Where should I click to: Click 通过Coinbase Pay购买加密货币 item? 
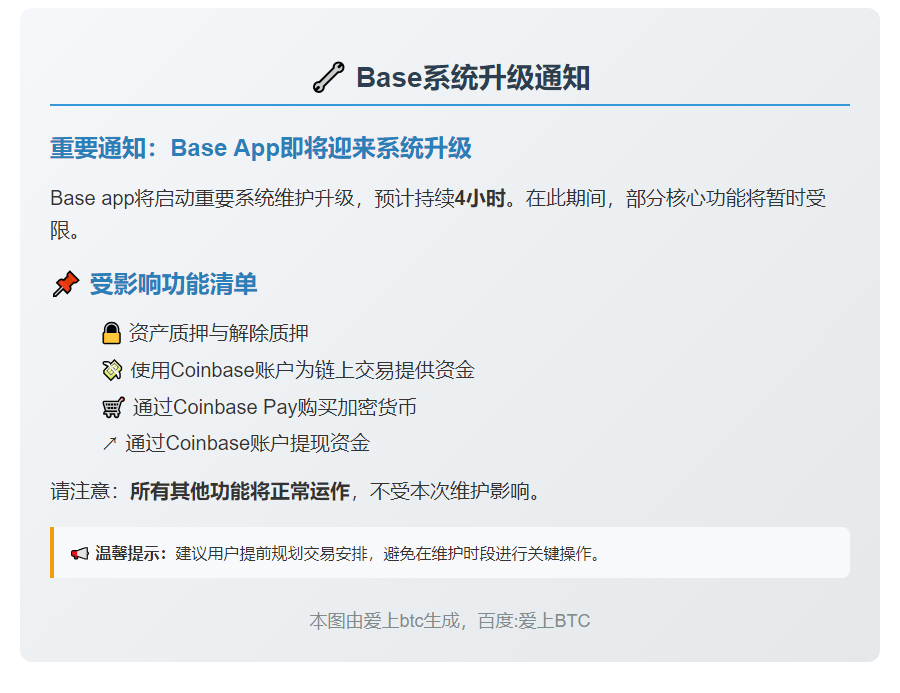coord(275,407)
